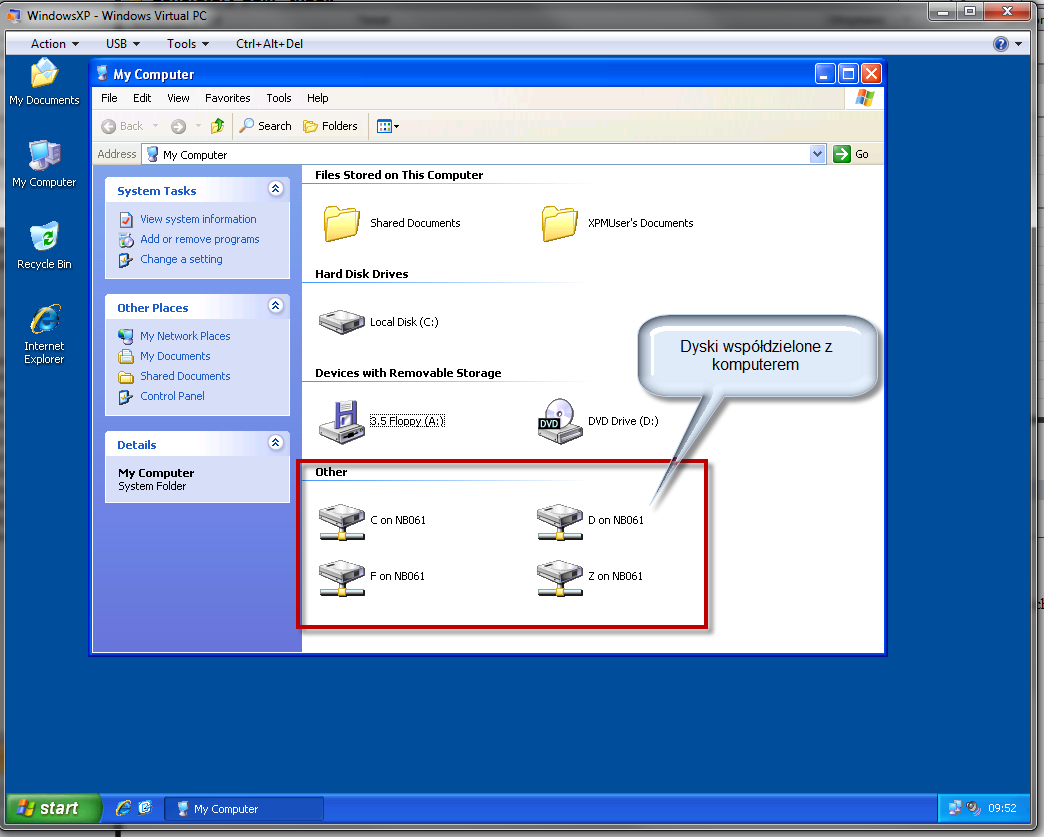Open the Back history dropdown arrow

(x=156, y=126)
